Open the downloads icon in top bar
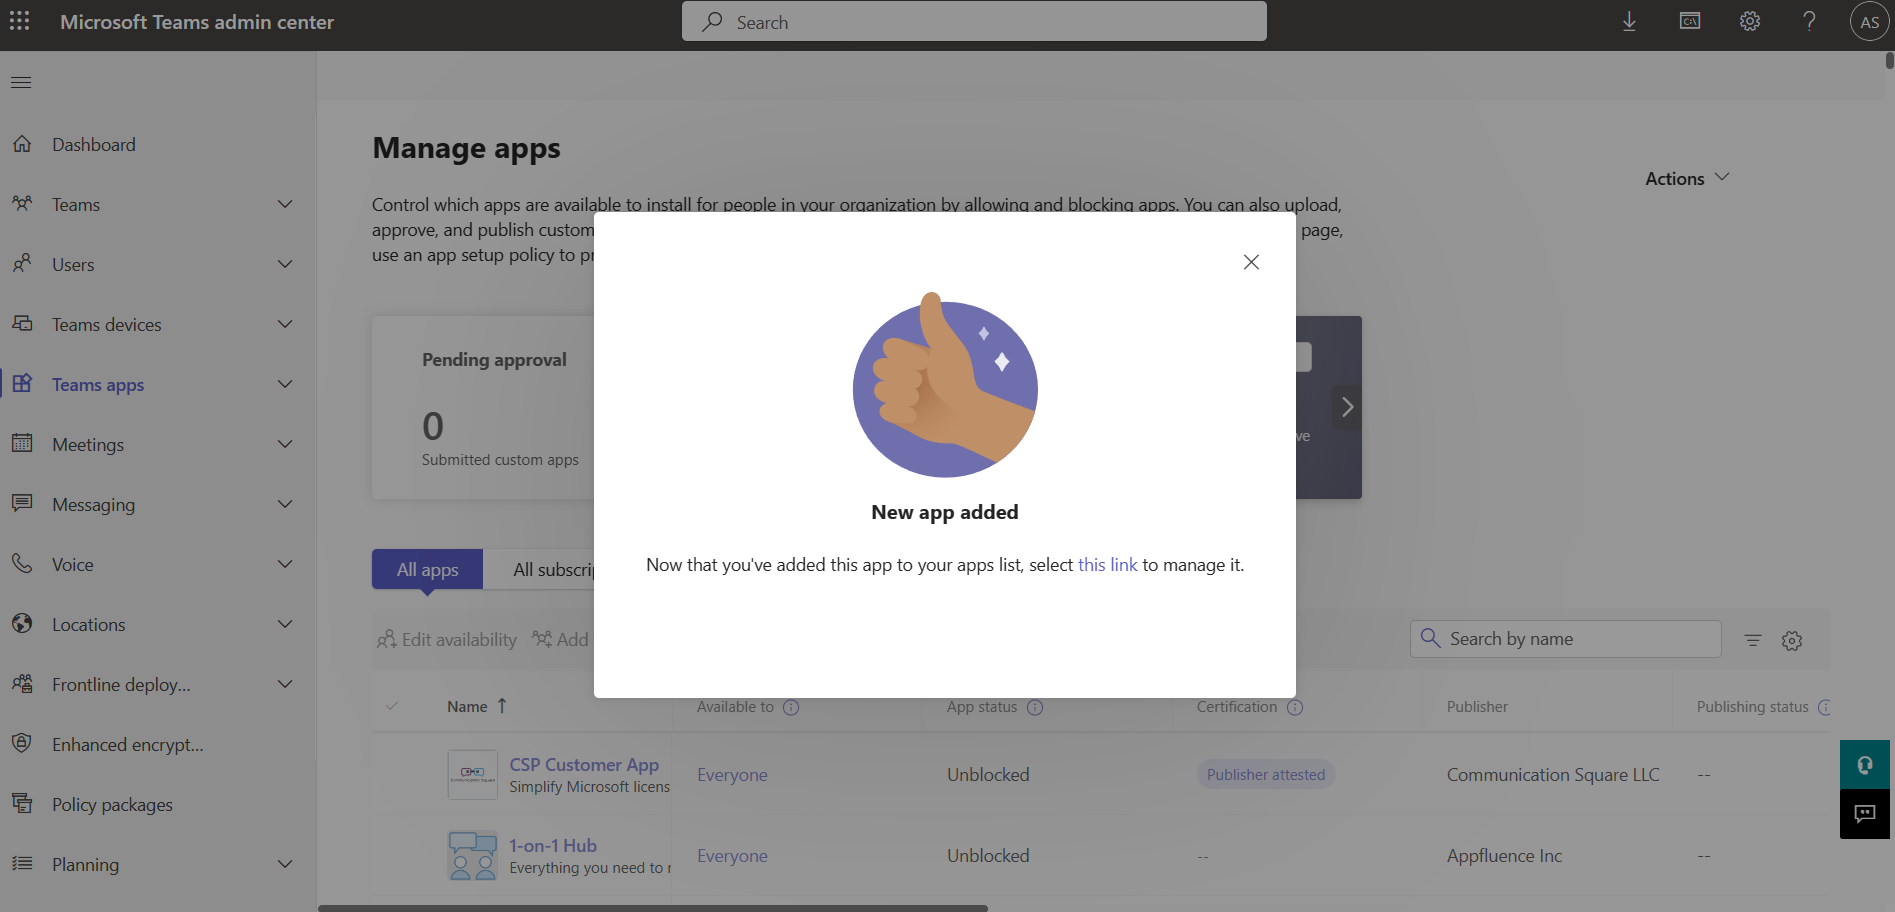This screenshot has height=912, width=1895. [x=1629, y=21]
